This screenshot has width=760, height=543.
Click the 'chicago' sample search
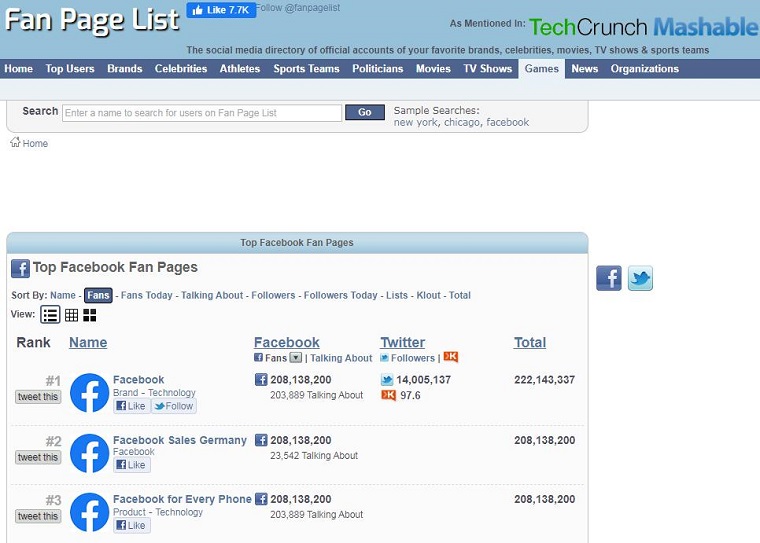[462, 122]
